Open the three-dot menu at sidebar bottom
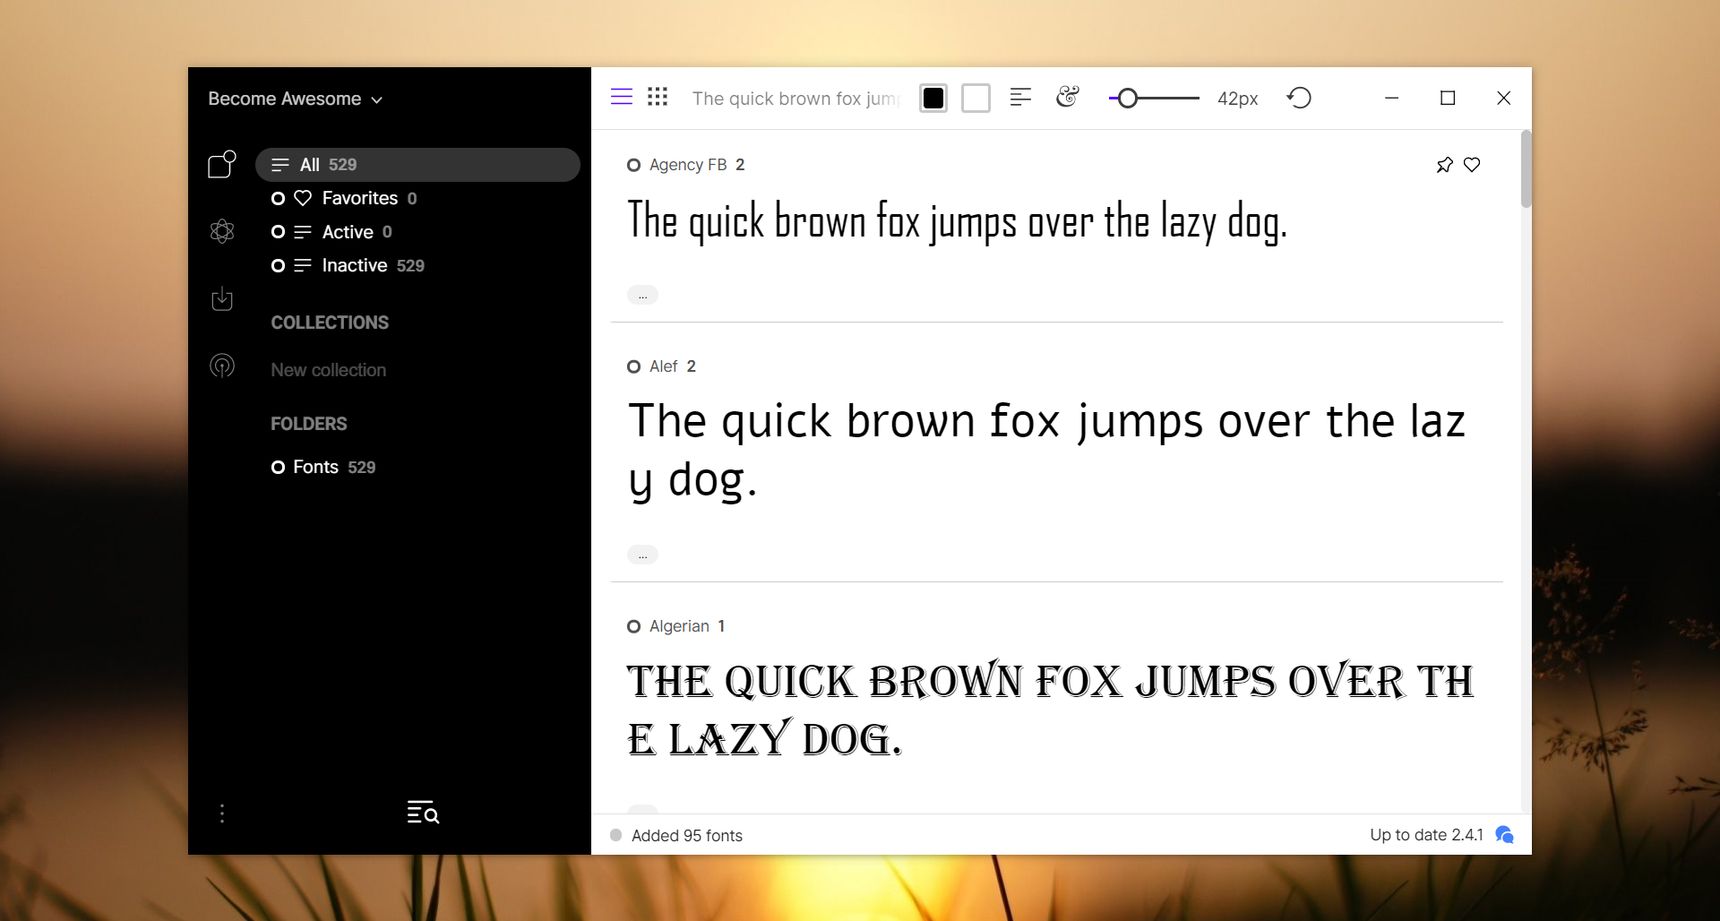Image resolution: width=1720 pixels, height=921 pixels. pos(222,813)
